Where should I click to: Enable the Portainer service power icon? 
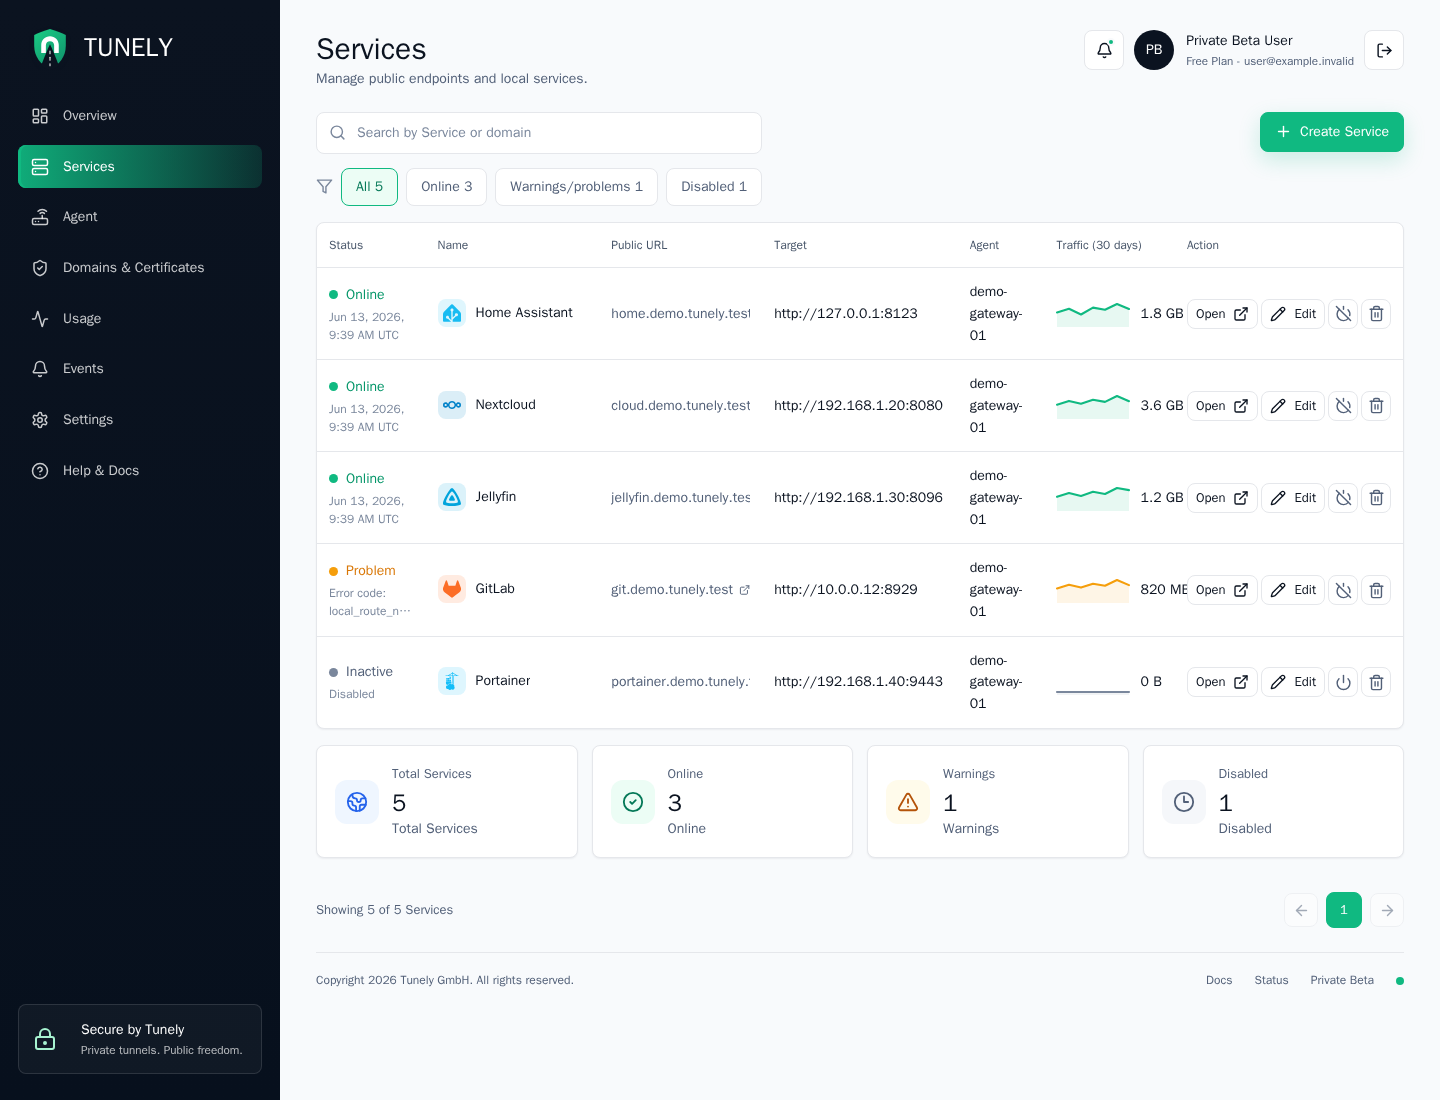point(1343,682)
